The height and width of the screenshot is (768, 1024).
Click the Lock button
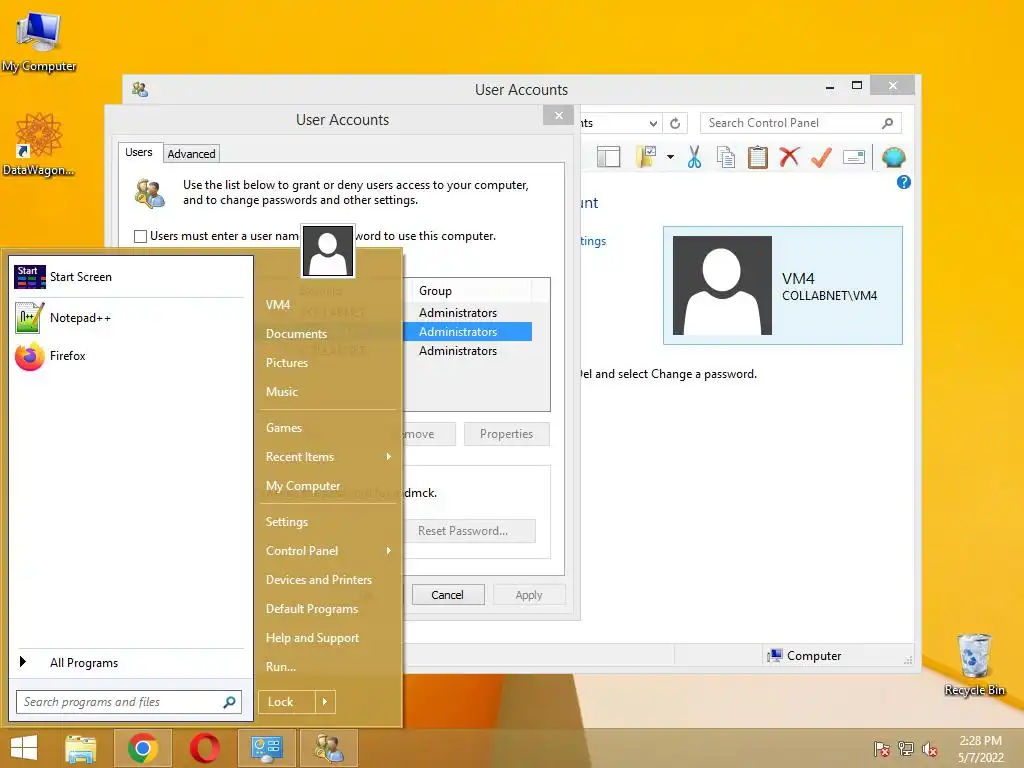(x=287, y=702)
